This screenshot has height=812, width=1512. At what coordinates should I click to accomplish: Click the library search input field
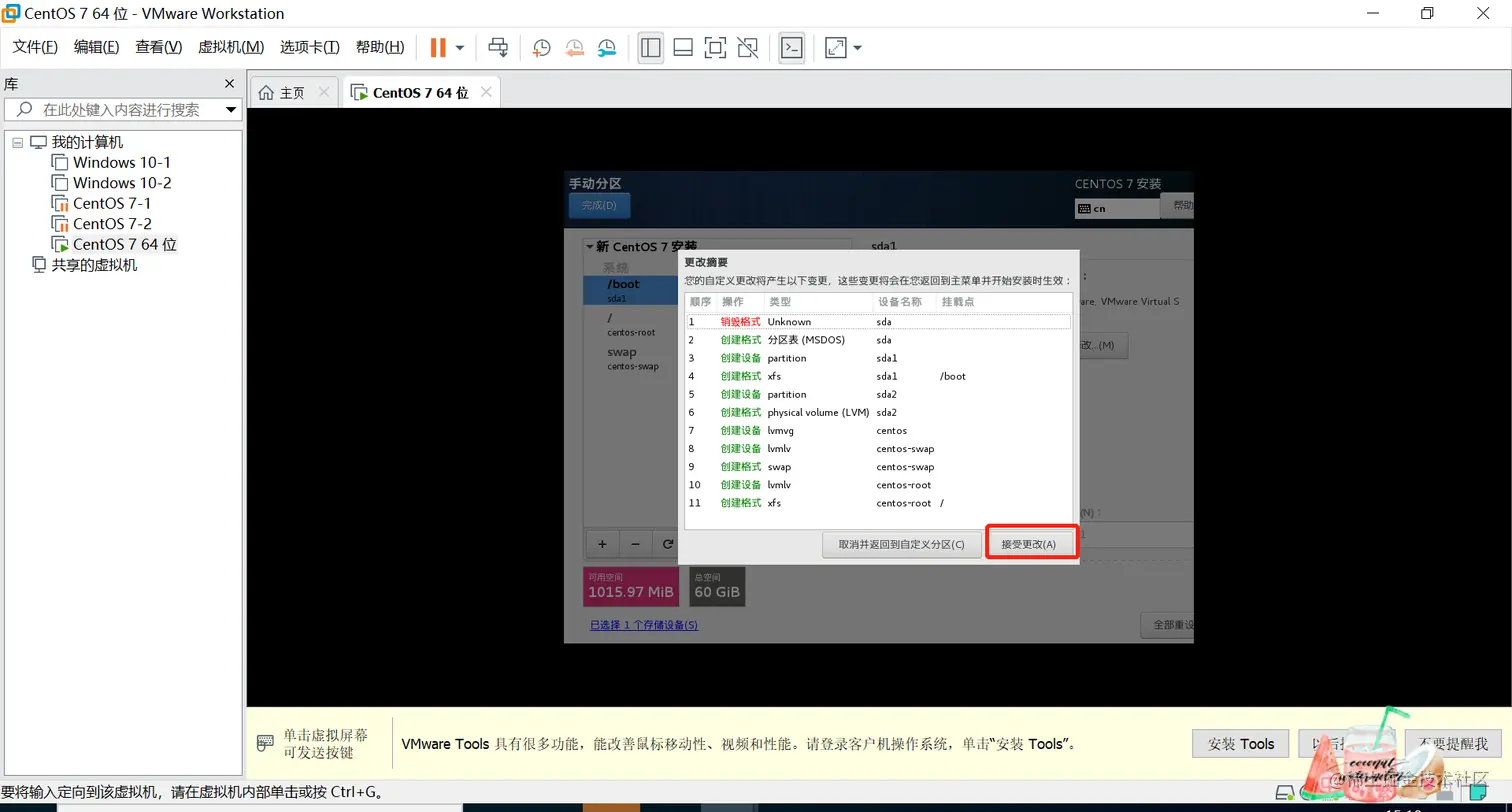(x=122, y=110)
